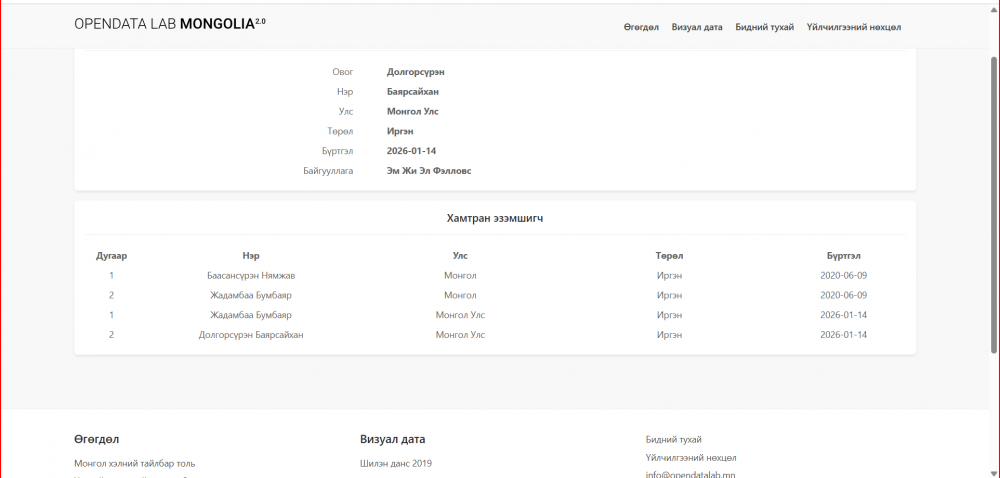Viewport: 1000px width, 478px height.
Task: Click the organization name Эм Жи Эл Фэлловс
Action: (429, 171)
